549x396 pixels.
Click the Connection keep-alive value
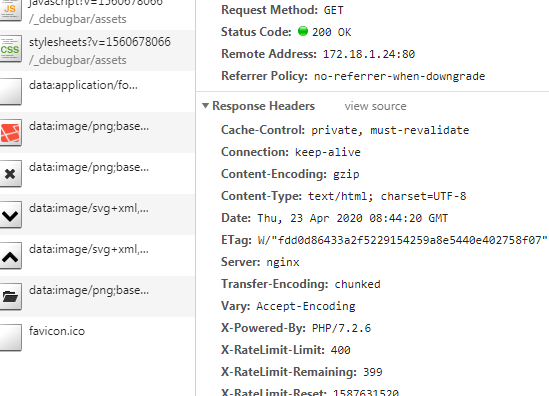point(328,152)
